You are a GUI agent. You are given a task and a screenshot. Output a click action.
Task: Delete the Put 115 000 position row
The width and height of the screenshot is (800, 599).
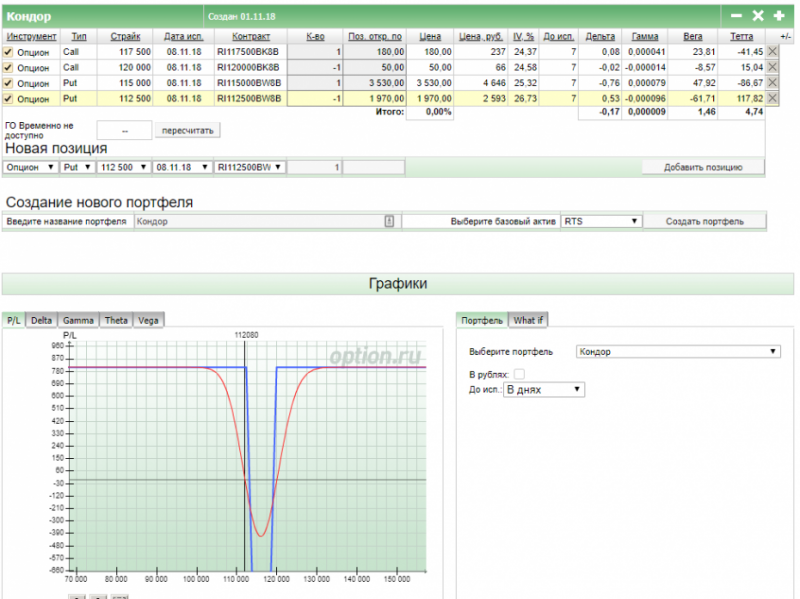click(x=772, y=83)
